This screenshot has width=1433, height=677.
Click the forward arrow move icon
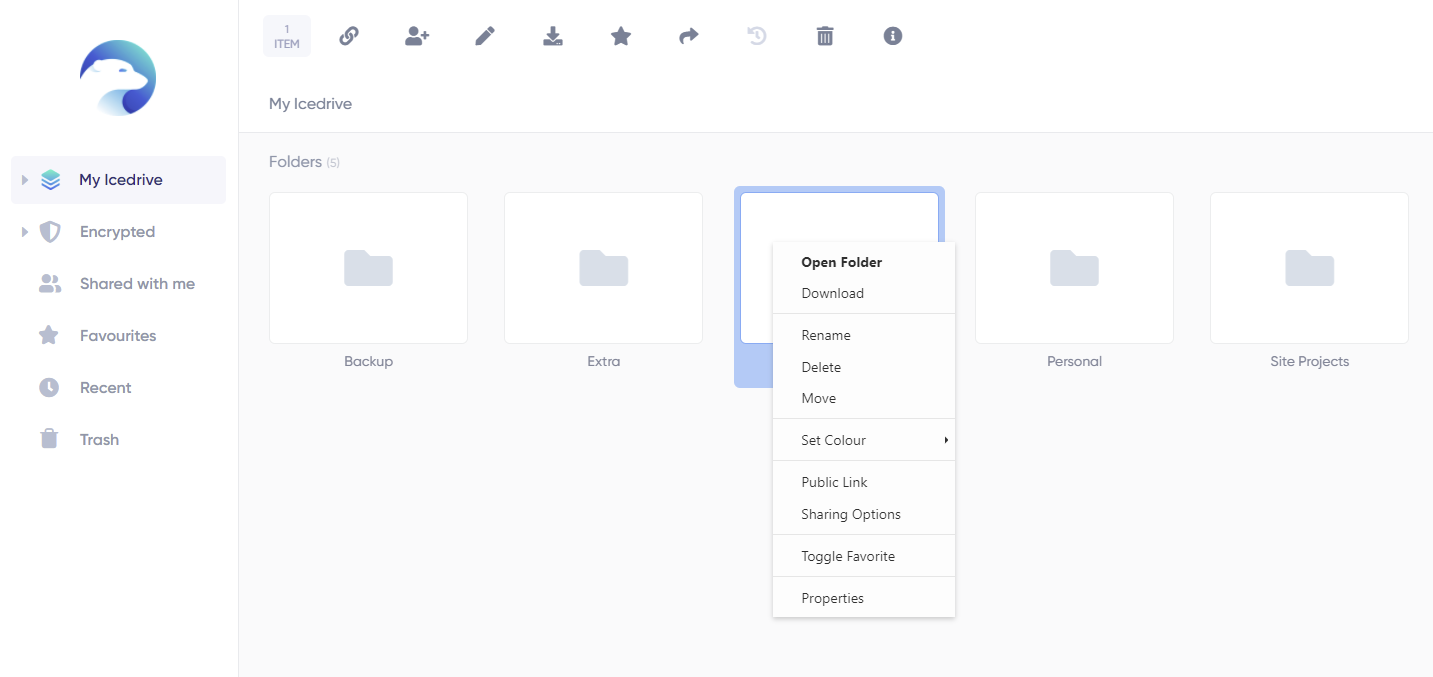[689, 36]
